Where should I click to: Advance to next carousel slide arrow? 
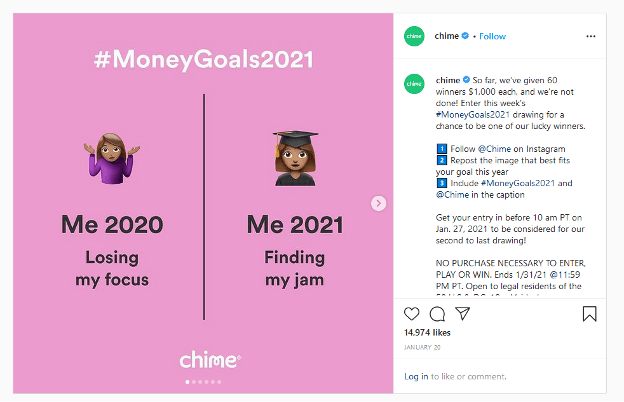pos(378,203)
